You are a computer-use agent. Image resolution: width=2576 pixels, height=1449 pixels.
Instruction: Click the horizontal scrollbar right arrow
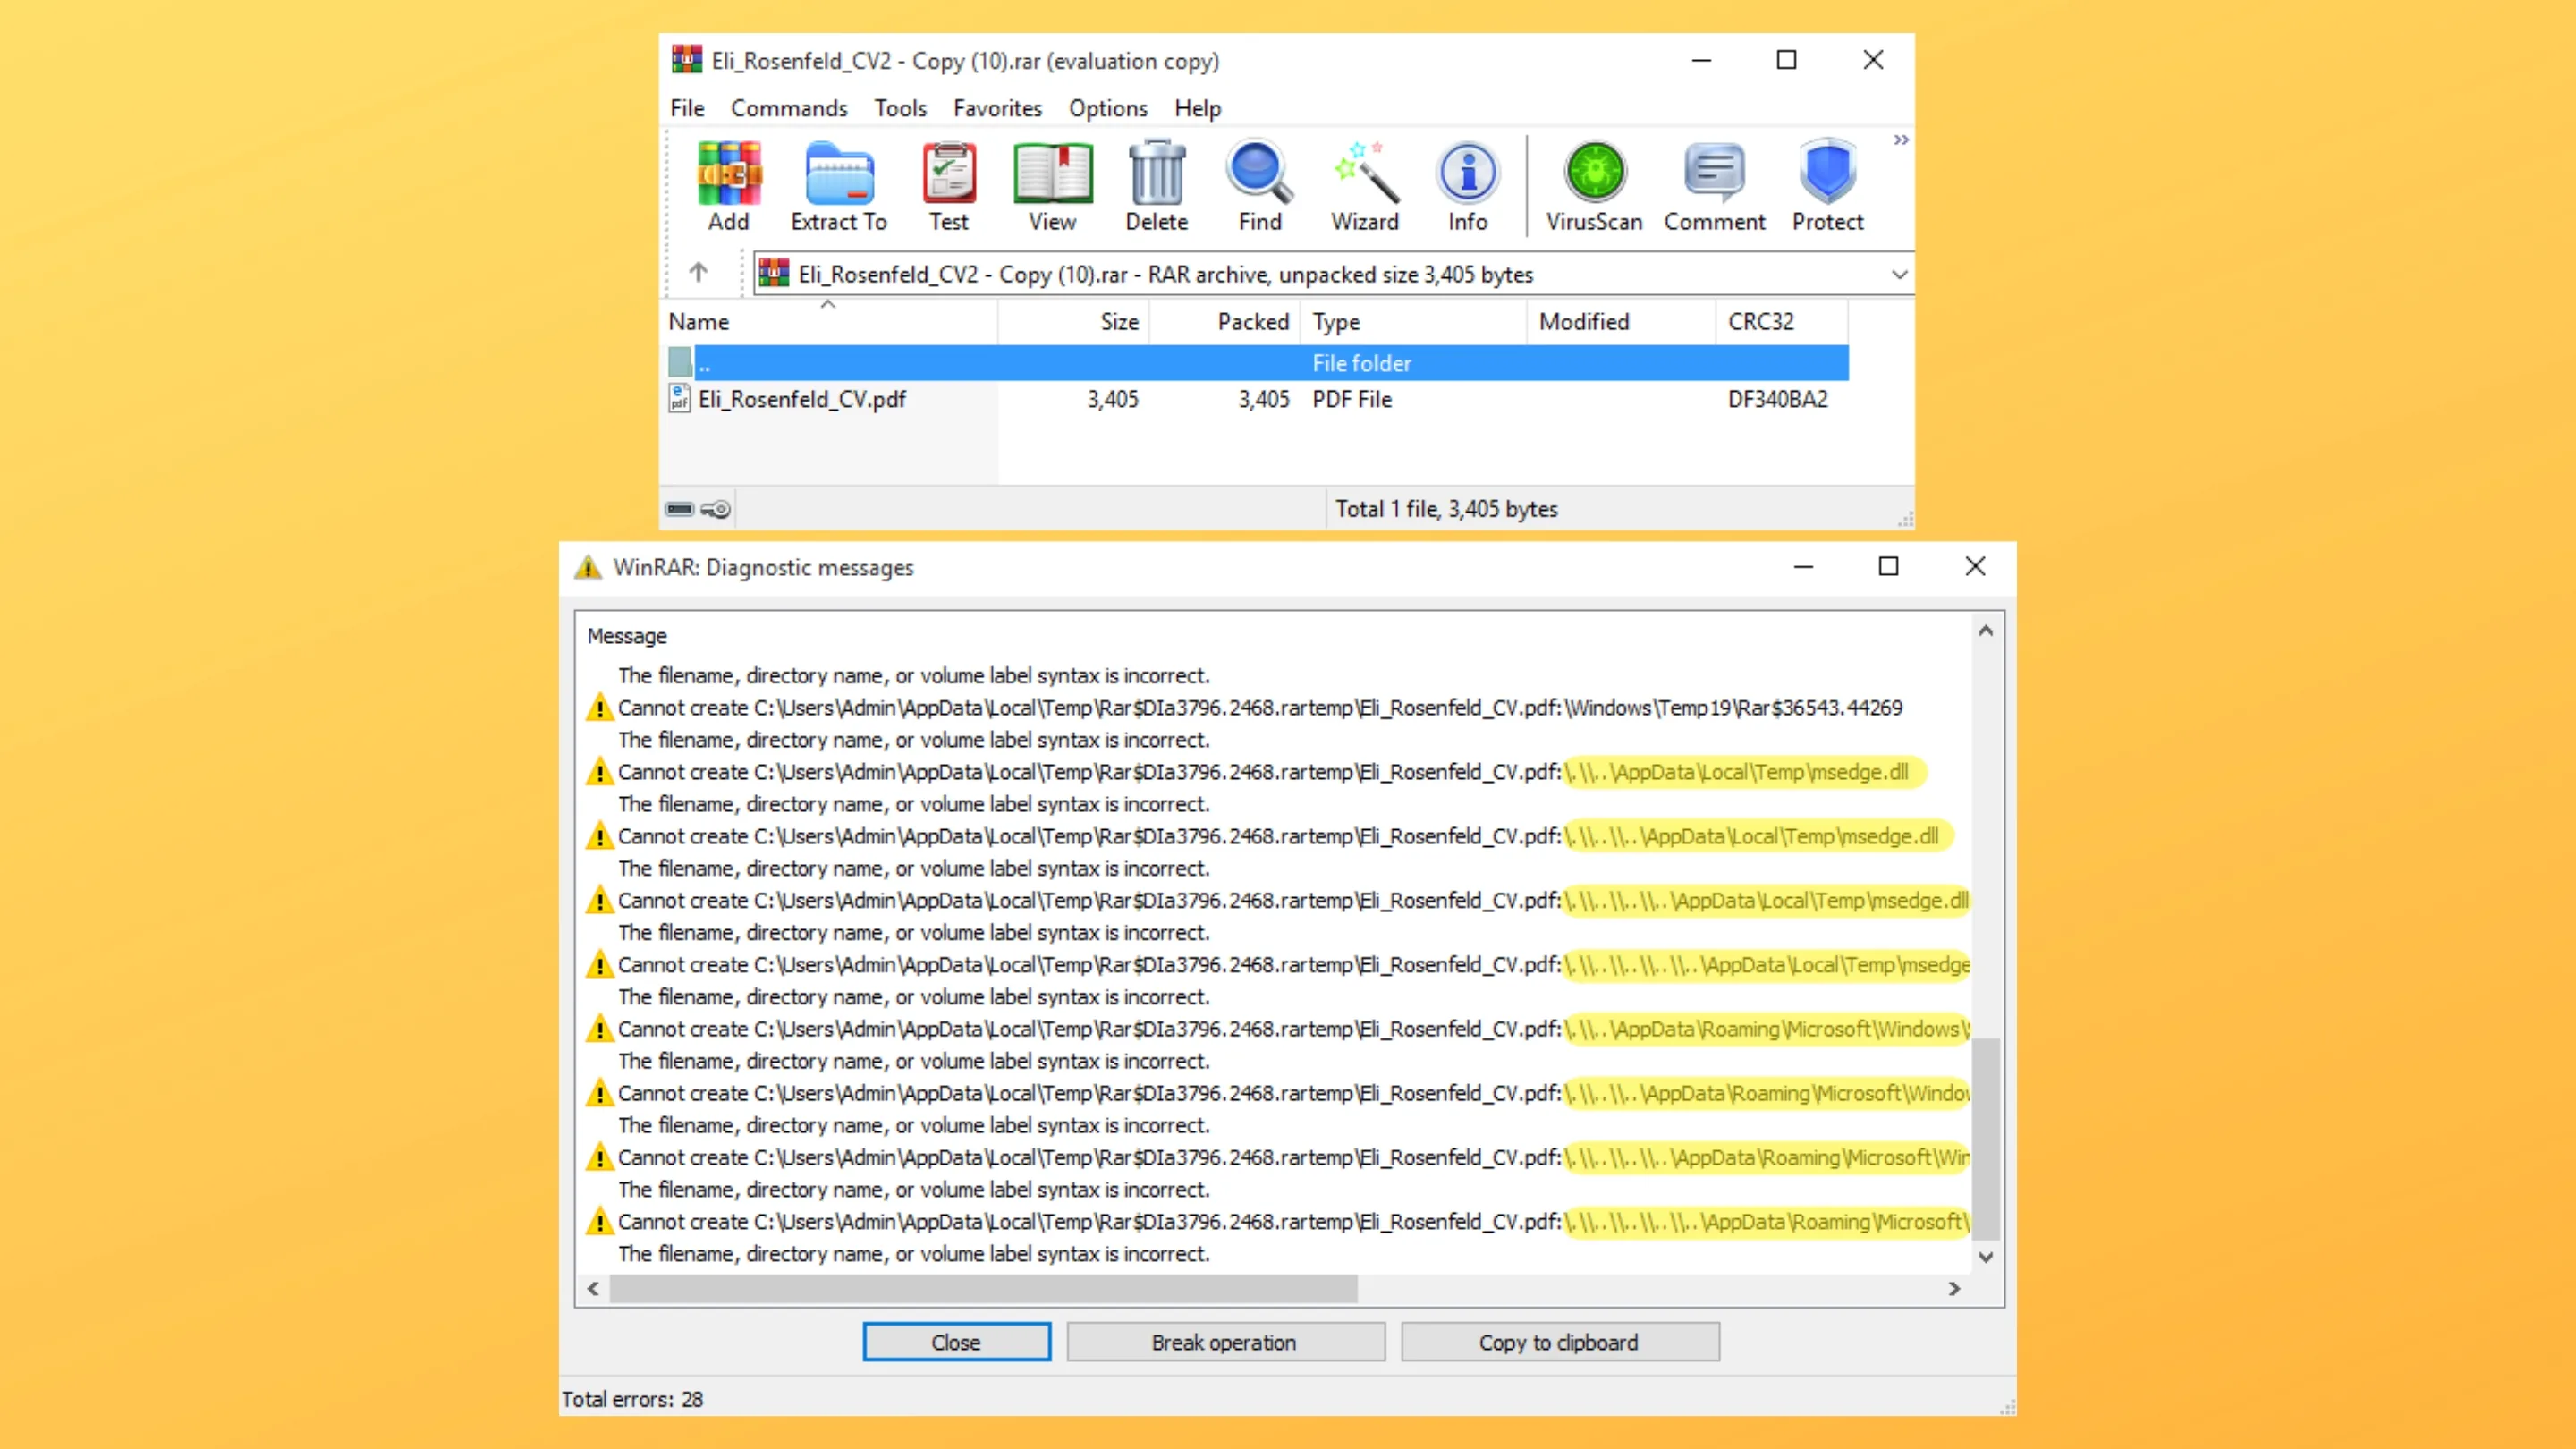[1954, 1289]
